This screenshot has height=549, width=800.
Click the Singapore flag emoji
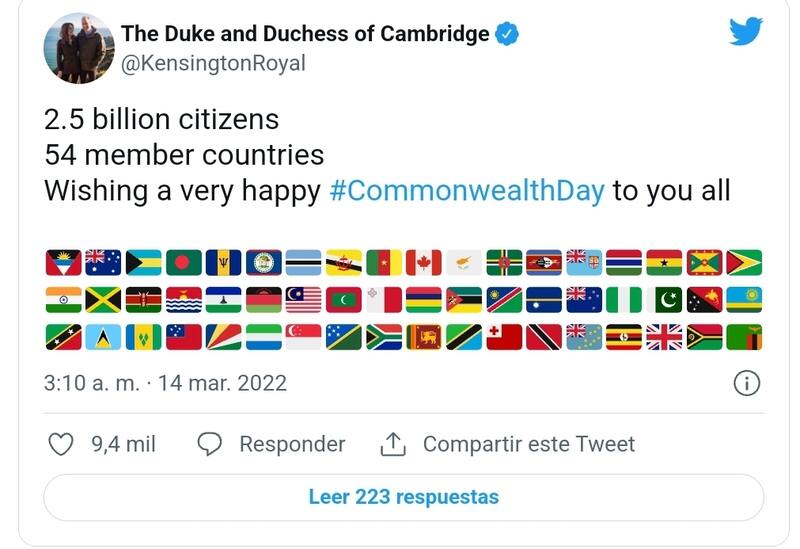coord(303,337)
